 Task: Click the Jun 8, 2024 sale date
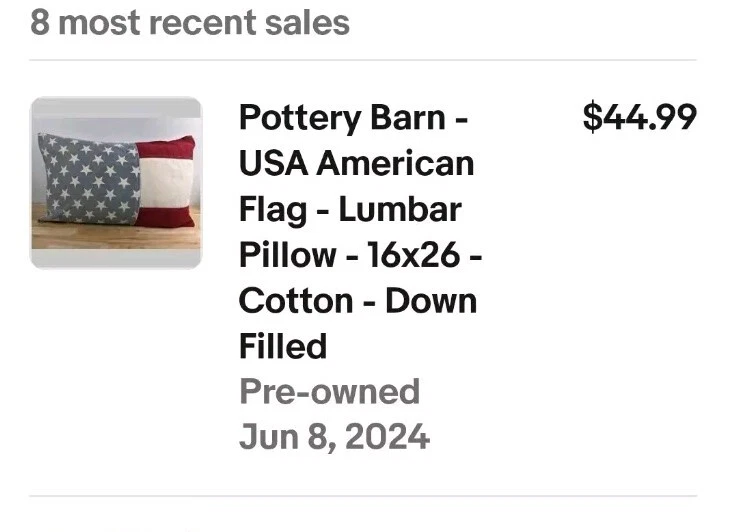(x=334, y=437)
